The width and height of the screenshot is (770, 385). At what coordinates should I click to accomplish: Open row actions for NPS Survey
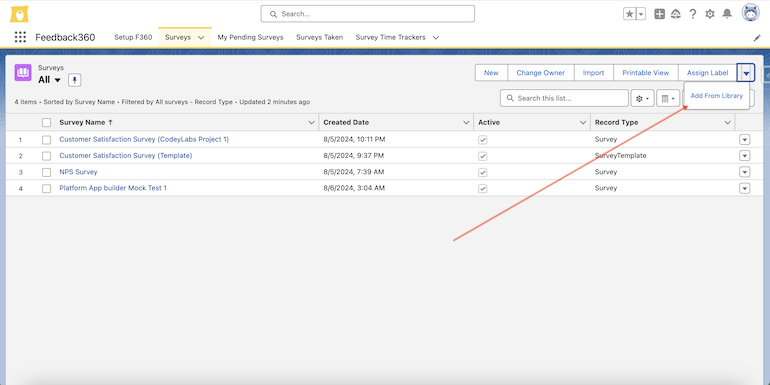pyautogui.click(x=744, y=172)
